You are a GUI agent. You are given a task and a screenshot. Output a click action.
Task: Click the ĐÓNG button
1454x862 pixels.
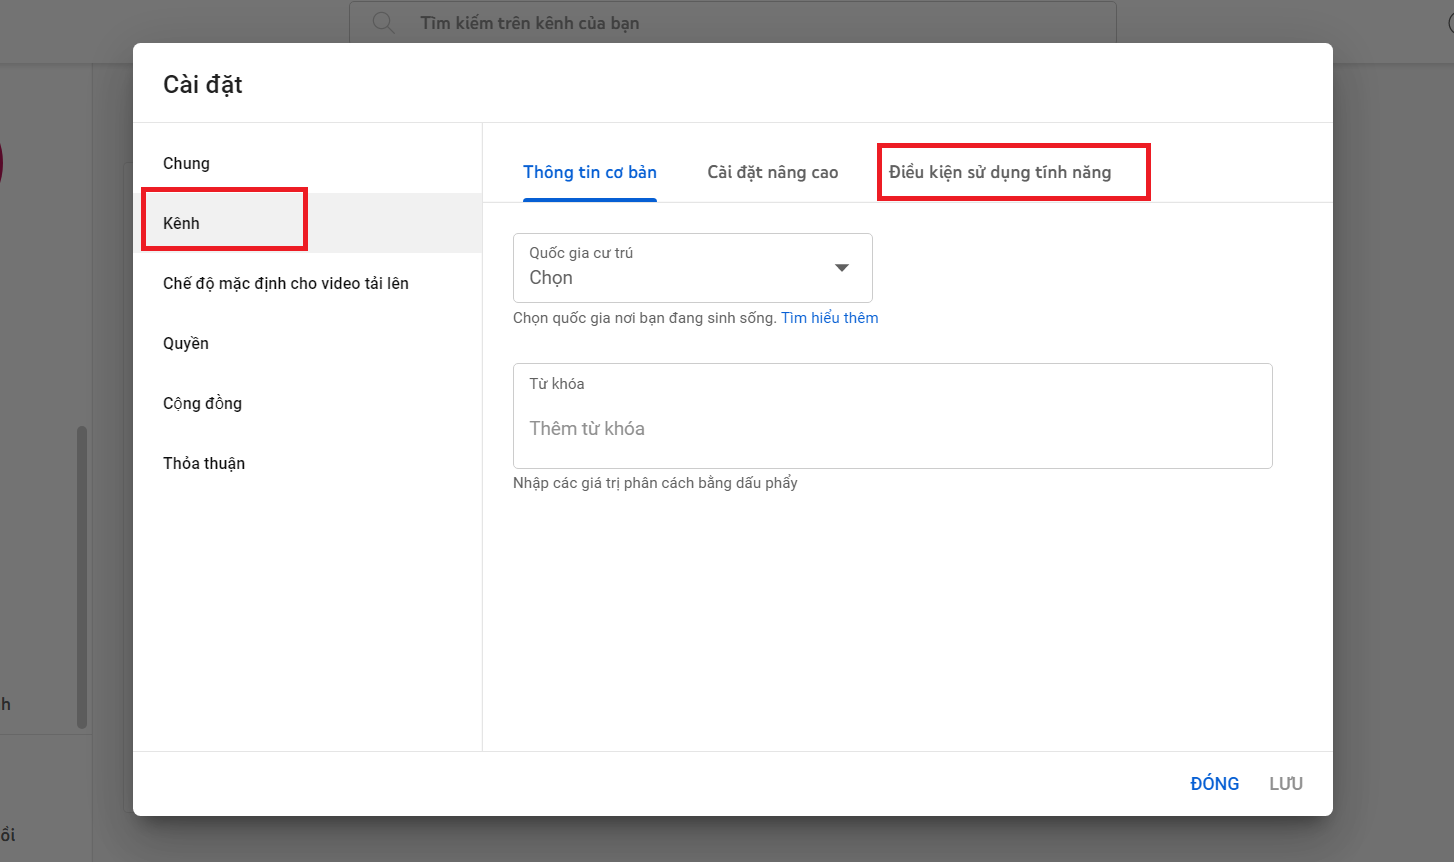[1214, 784]
